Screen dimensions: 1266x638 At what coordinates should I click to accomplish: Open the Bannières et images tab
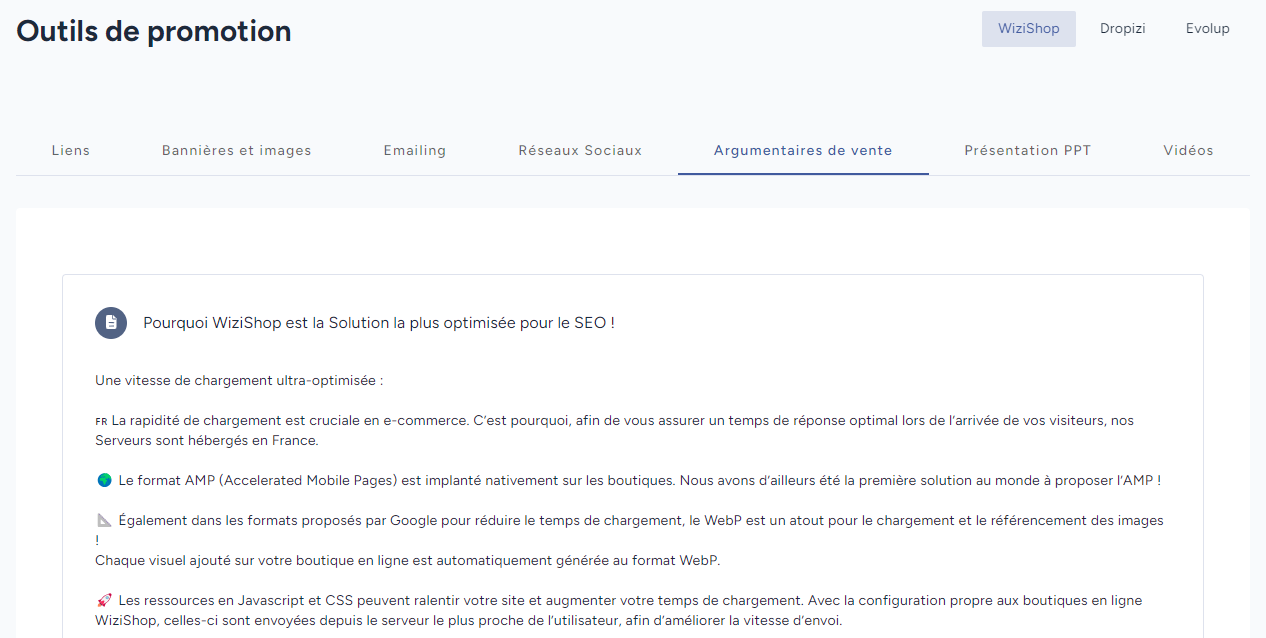click(236, 150)
